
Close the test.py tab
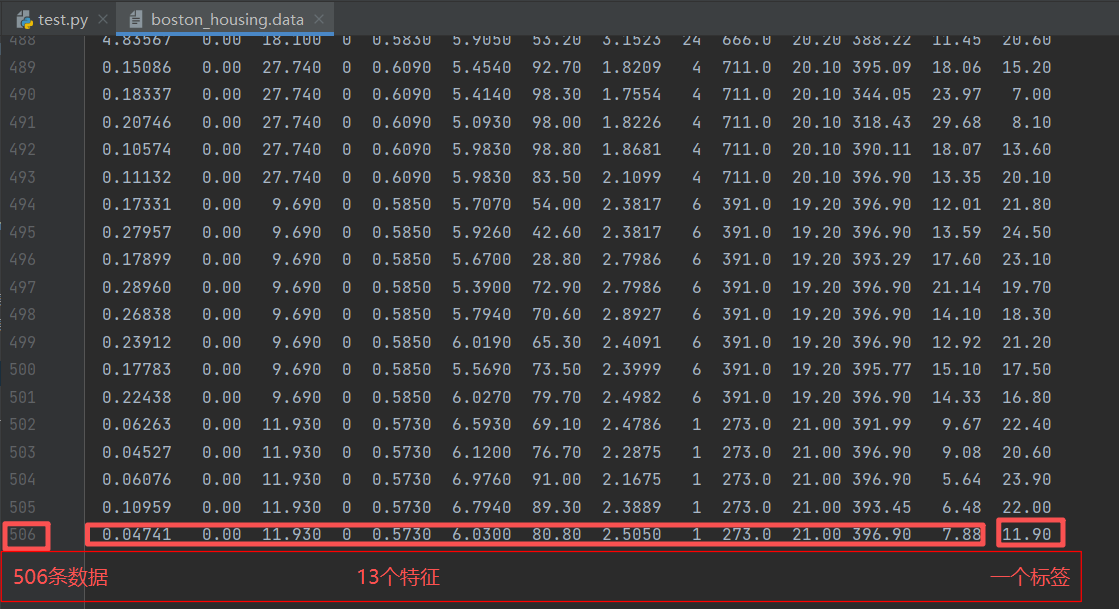pyautogui.click(x=103, y=19)
